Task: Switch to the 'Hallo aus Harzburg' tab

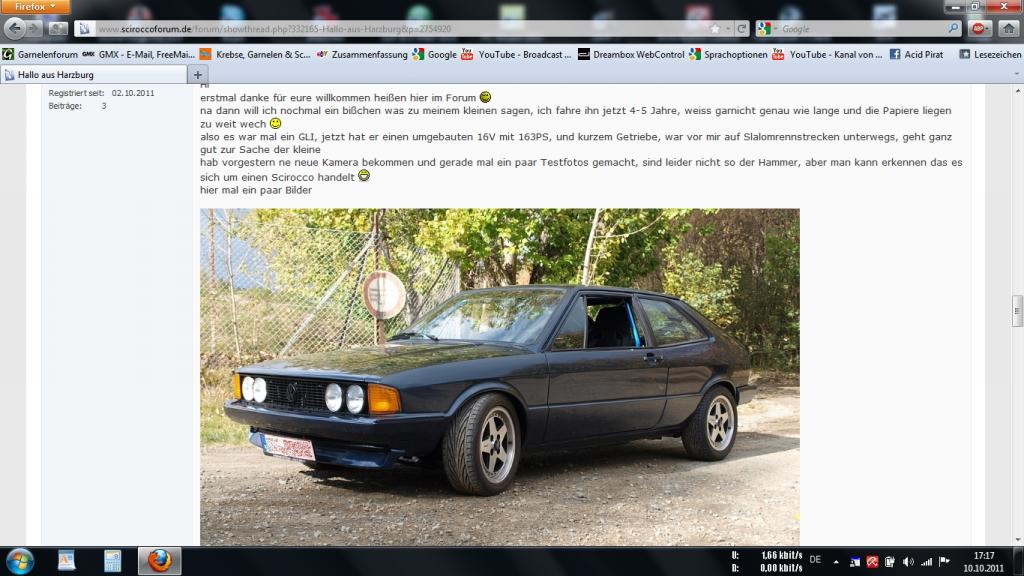Action: tap(92, 75)
